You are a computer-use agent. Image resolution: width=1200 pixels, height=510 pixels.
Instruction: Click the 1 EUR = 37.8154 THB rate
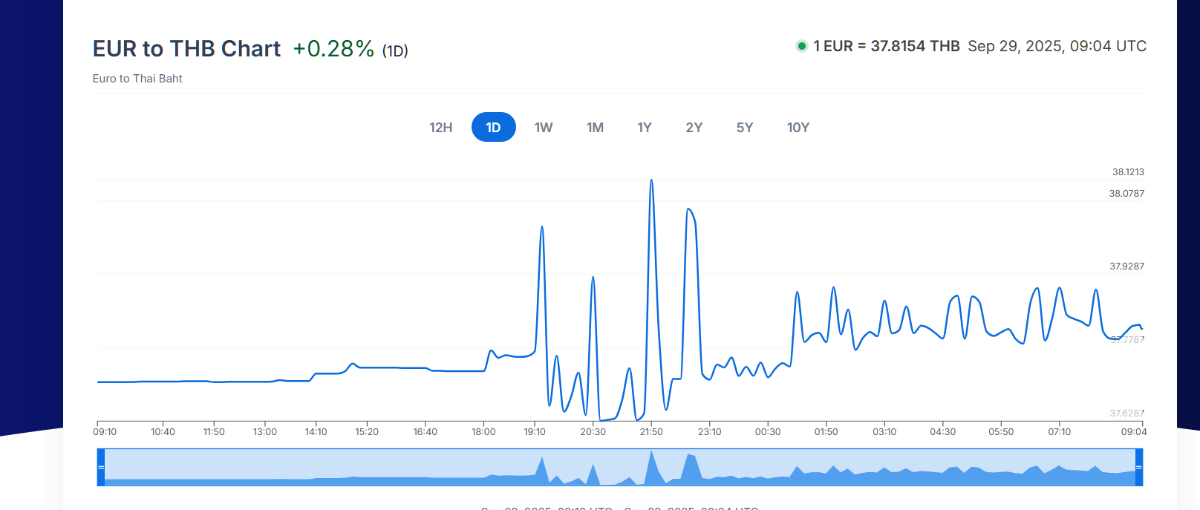(887, 46)
